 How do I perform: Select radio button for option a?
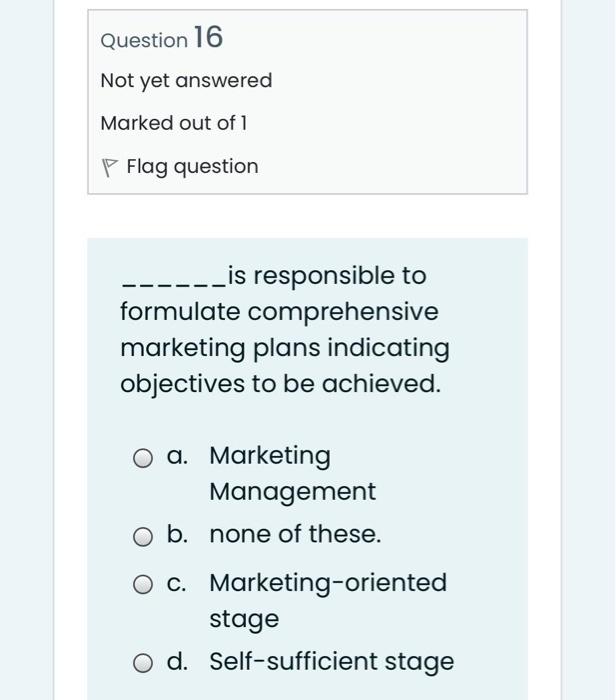pos(144,458)
